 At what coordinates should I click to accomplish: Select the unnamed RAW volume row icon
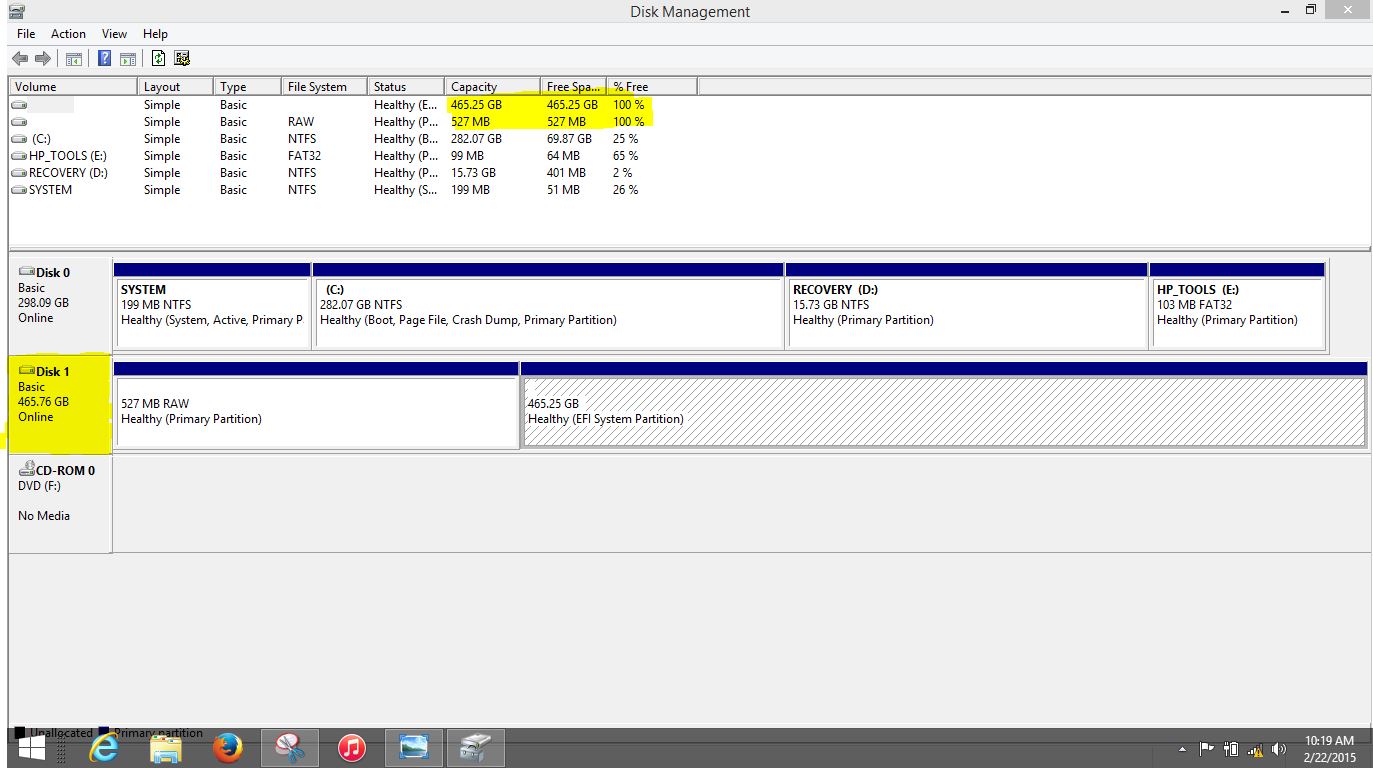pos(19,122)
